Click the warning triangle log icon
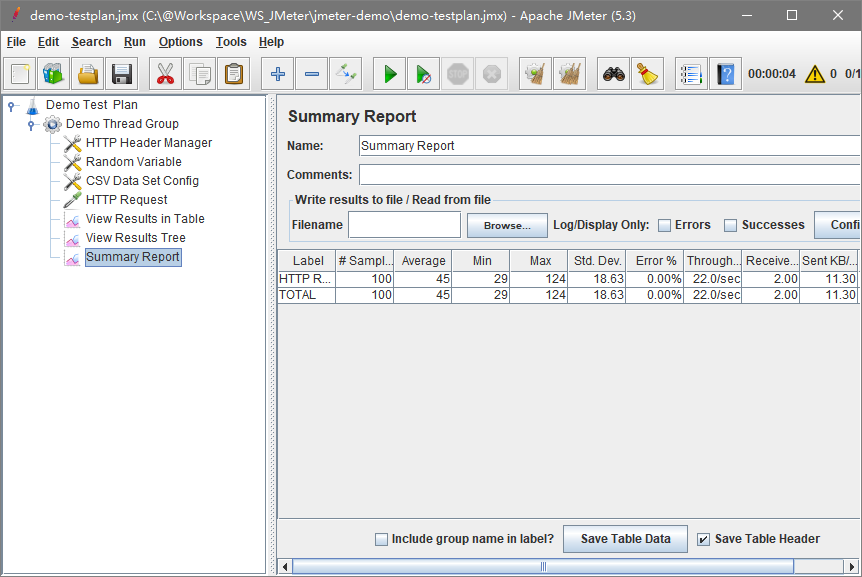The width and height of the screenshot is (862, 577). [815, 74]
